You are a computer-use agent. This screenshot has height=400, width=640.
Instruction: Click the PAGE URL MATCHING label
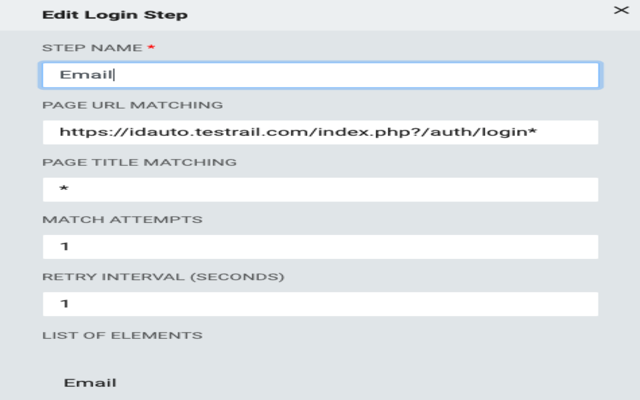tap(132, 105)
